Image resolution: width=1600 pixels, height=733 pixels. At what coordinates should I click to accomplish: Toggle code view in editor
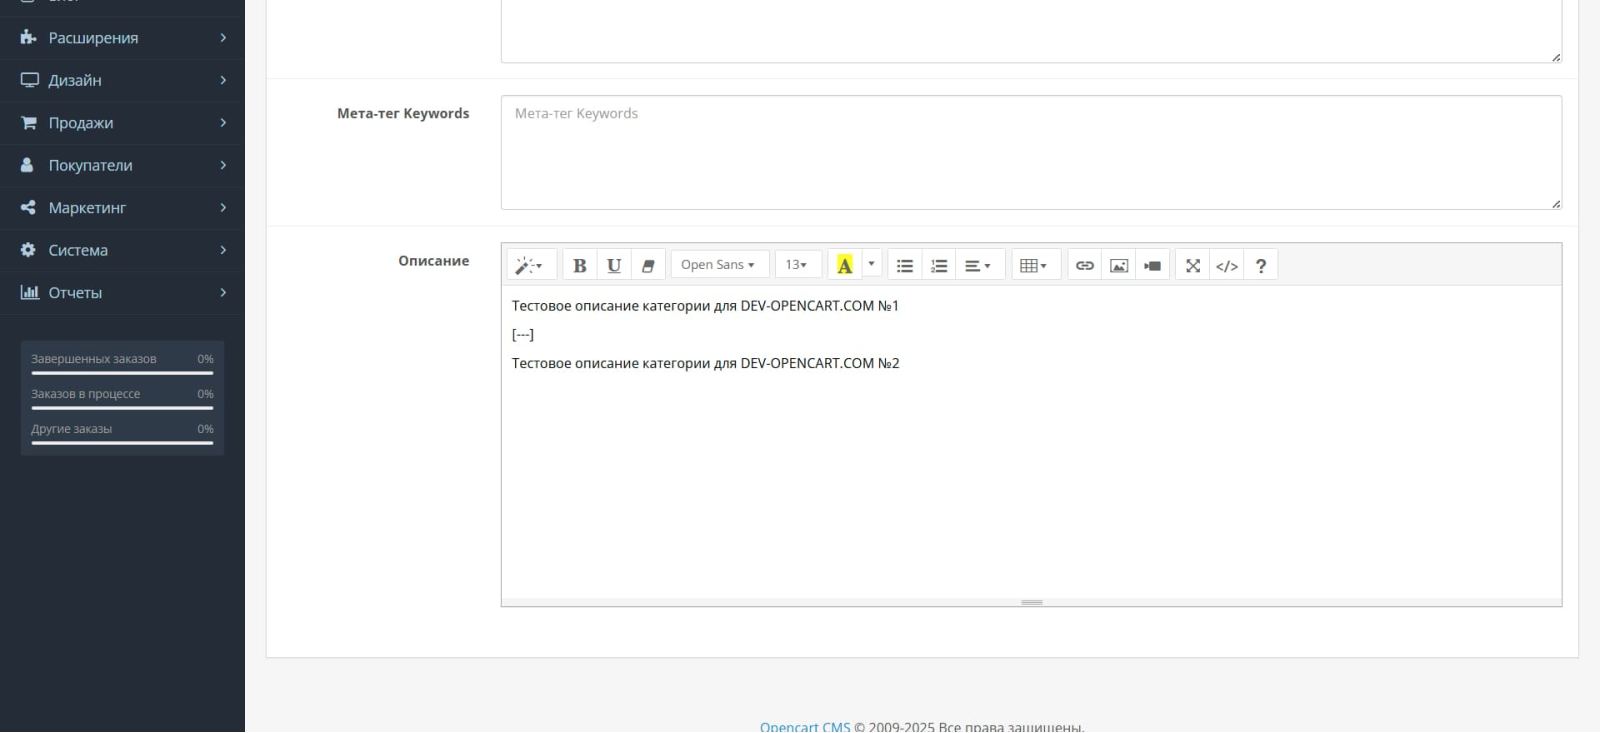(x=1227, y=265)
